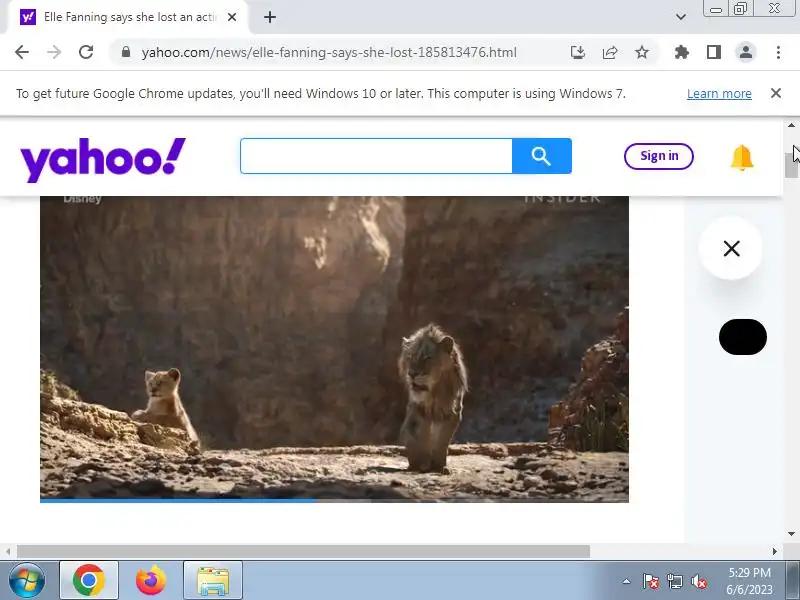The width and height of the screenshot is (800, 600).
Task: Click the horizontal scroll left arrow
Action: pyautogui.click(x=8, y=552)
